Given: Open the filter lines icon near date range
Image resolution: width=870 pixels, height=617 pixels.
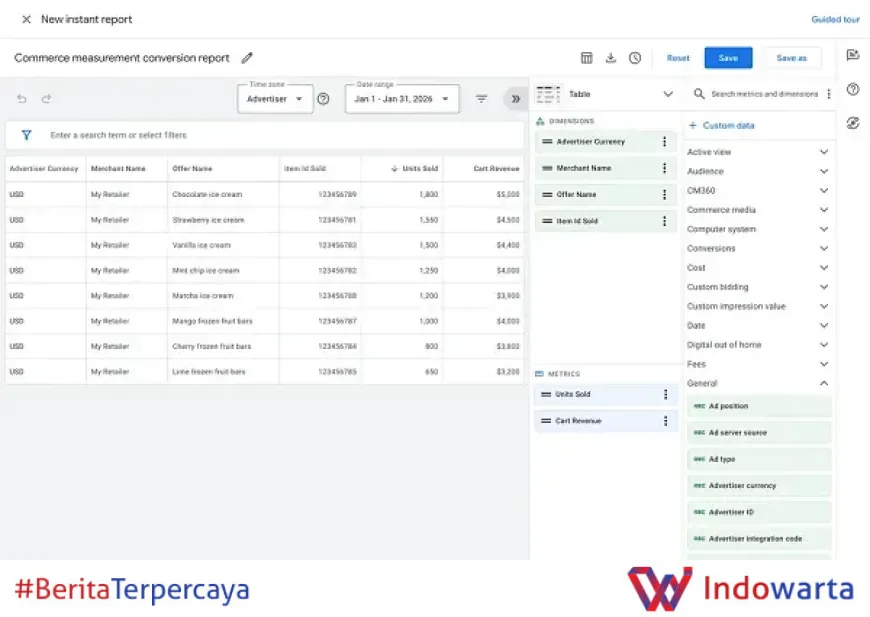Looking at the screenshot, I should pyautogui.click(x=482, y=99).
